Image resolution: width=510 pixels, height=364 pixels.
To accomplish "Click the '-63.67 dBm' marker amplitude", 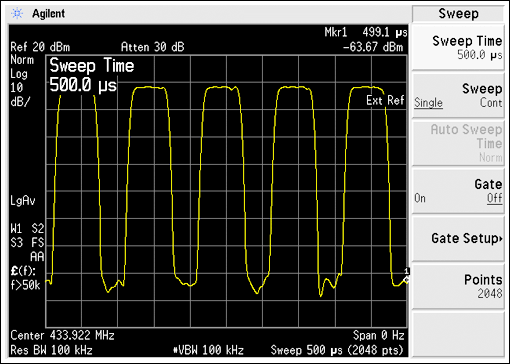I will click(x=373, y=47).
